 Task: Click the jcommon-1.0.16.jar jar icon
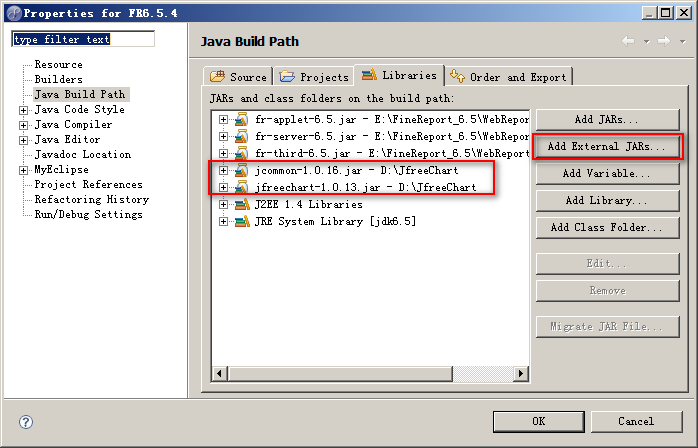pyautogui.click(x=241, y=171)
